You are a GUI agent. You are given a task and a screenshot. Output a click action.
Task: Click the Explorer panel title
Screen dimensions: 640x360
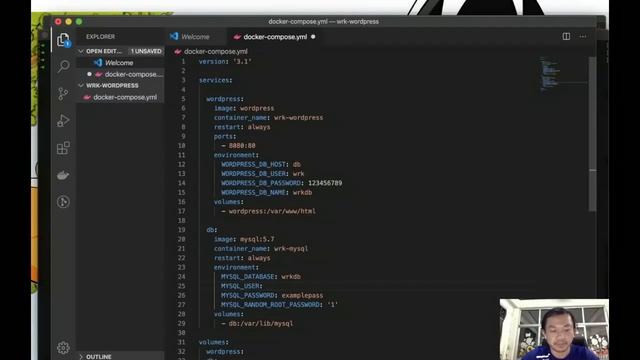click(100, 37)
